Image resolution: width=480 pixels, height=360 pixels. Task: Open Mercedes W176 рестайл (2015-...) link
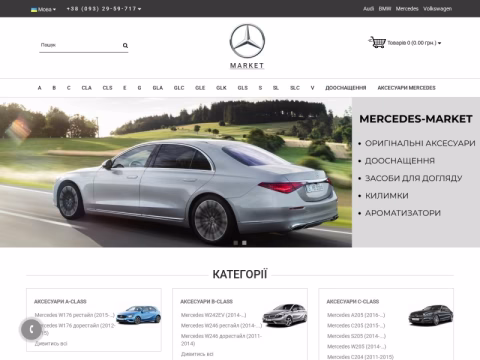(75, 315)
